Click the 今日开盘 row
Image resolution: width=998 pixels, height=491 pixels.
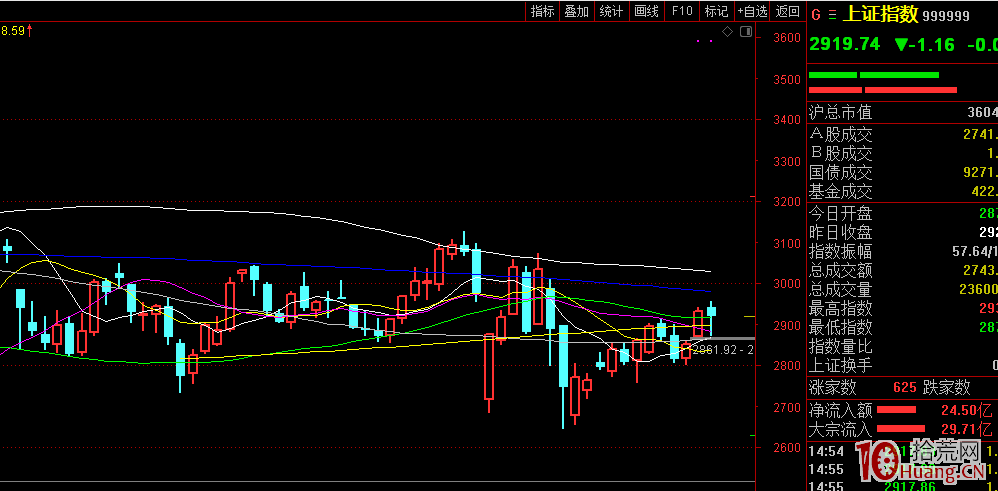(x=903, y=213)
